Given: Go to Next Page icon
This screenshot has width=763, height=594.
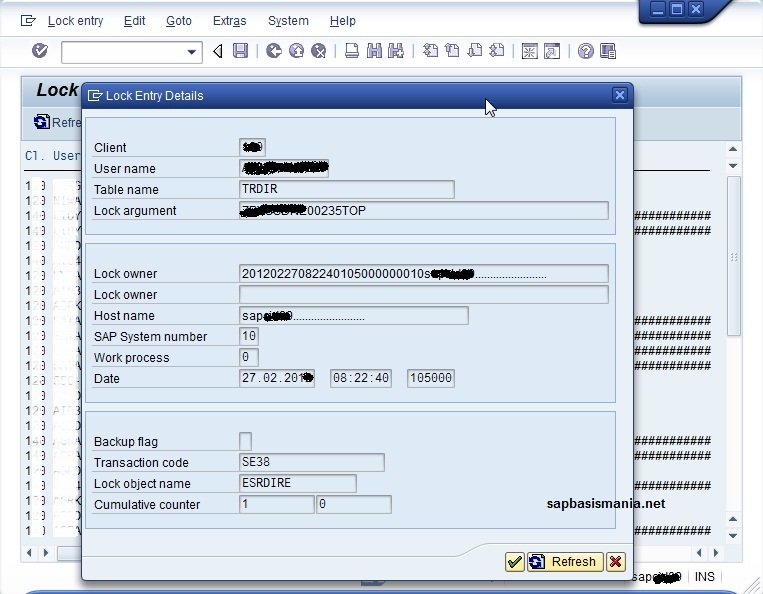Looking at the screenshot, I should (x=474, y=51).
